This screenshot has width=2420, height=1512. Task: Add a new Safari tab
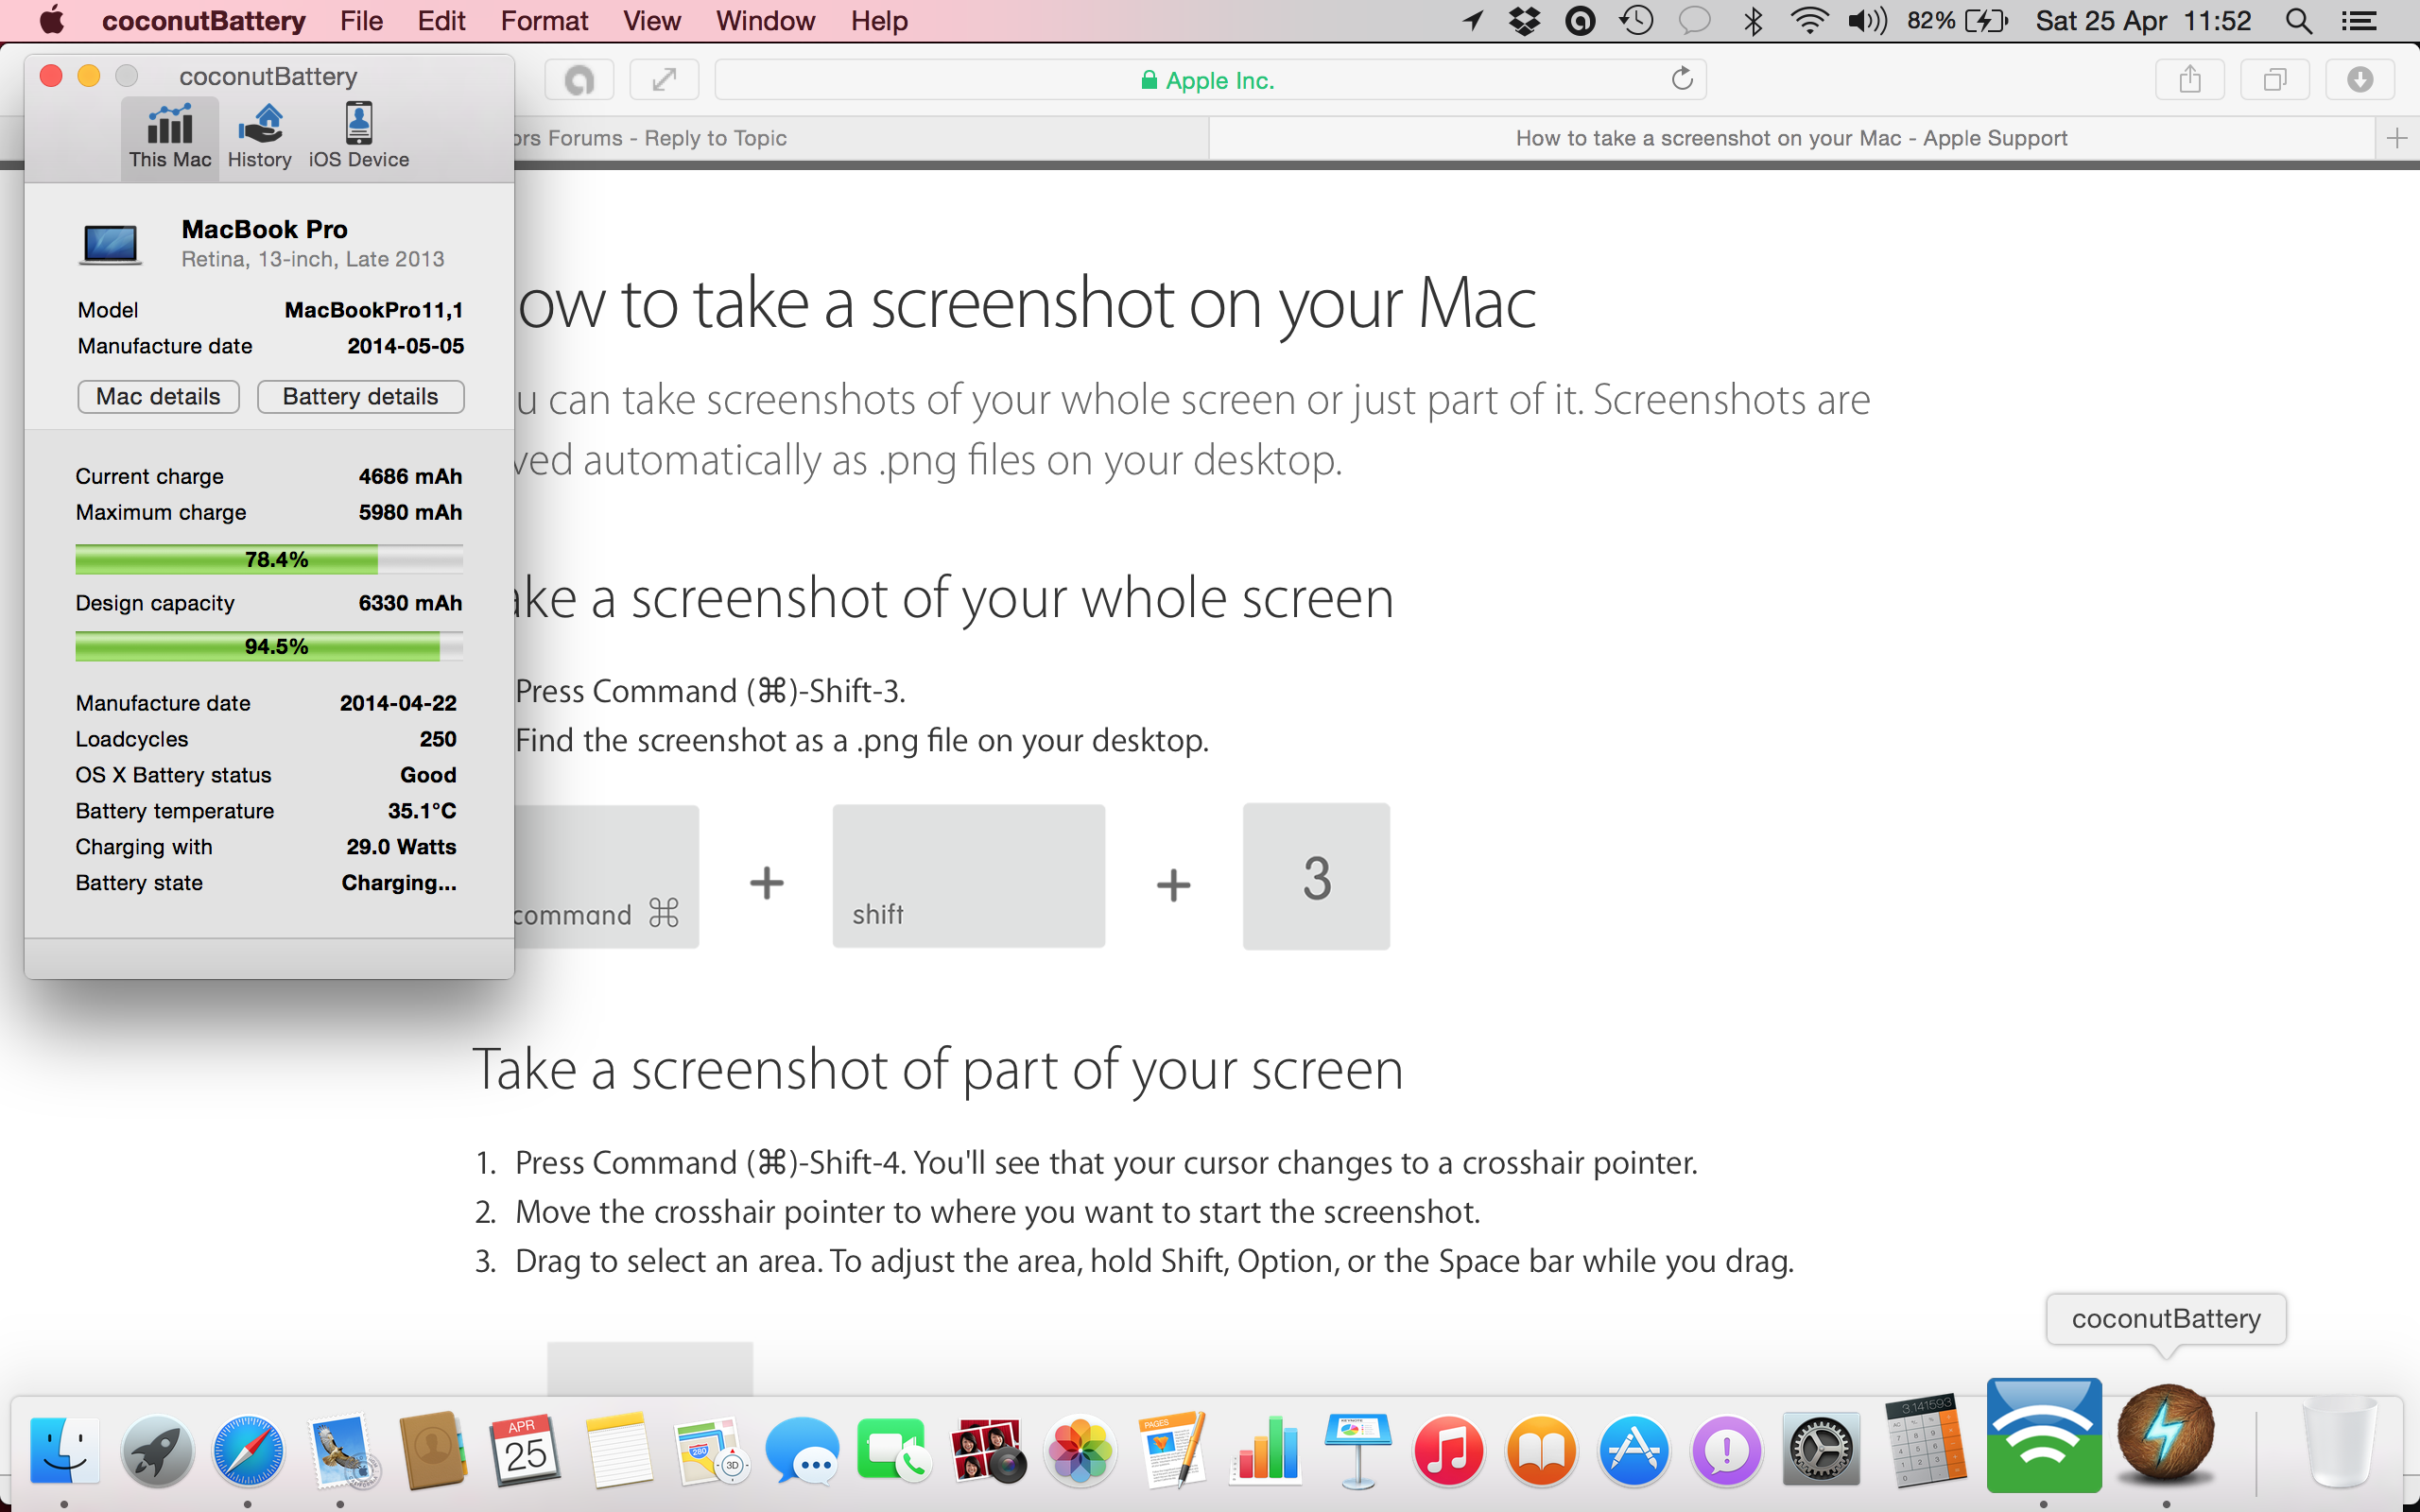tap(2397, 138)
